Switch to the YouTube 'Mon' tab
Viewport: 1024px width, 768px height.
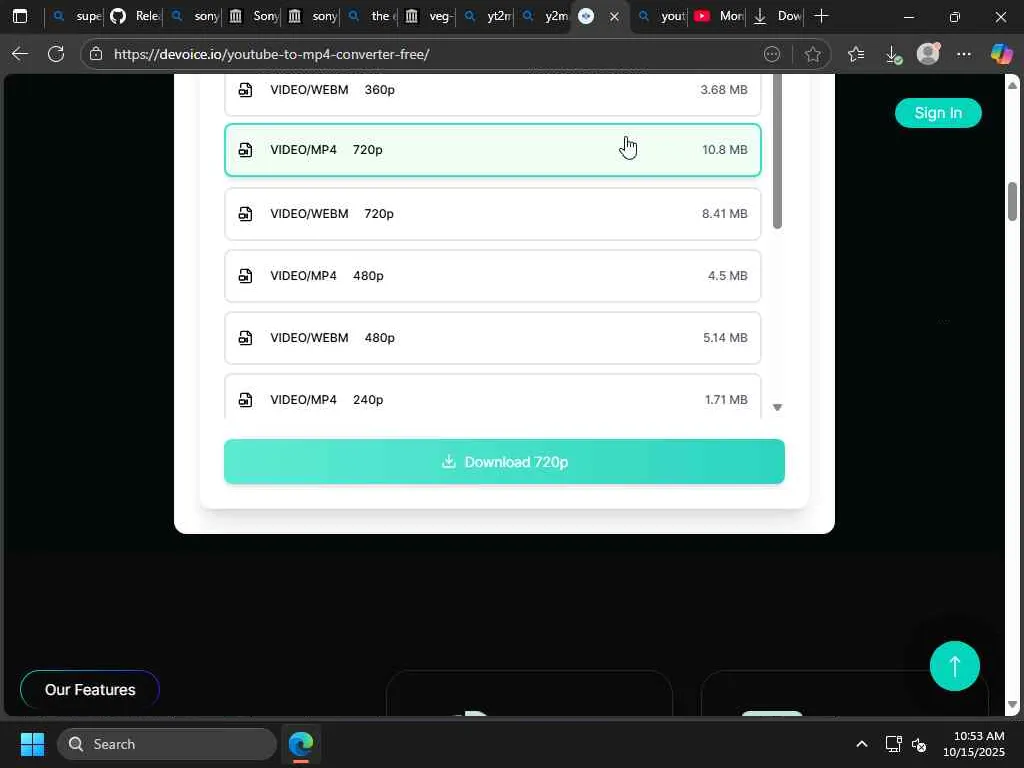[x=718, y=16]
